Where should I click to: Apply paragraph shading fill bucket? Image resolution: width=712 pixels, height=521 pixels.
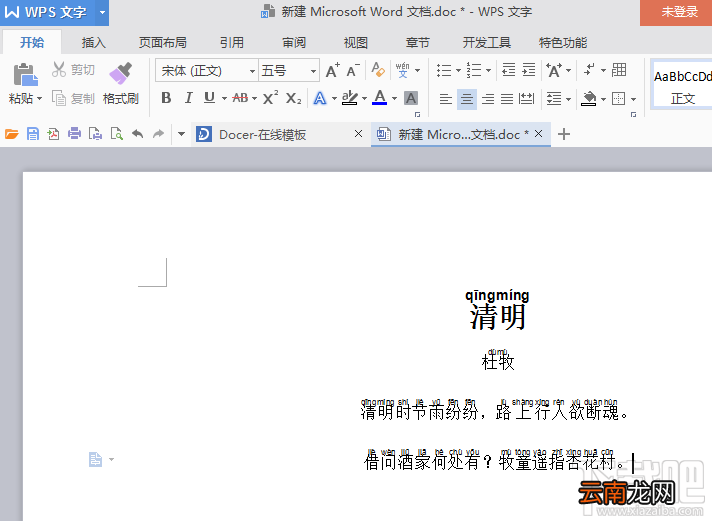589,99
